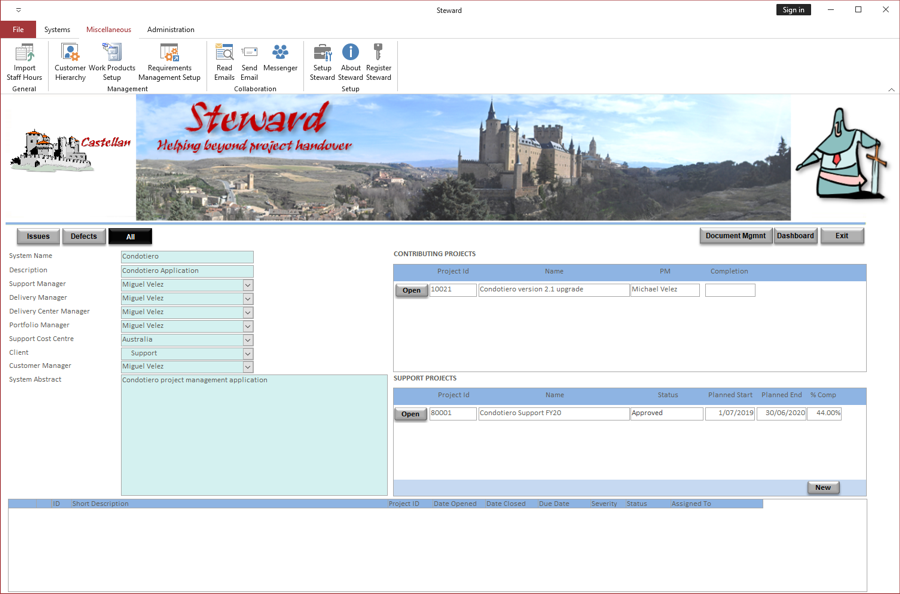Click the project name 'Condotiero version 2.1 upgrade'

[553, 290]
